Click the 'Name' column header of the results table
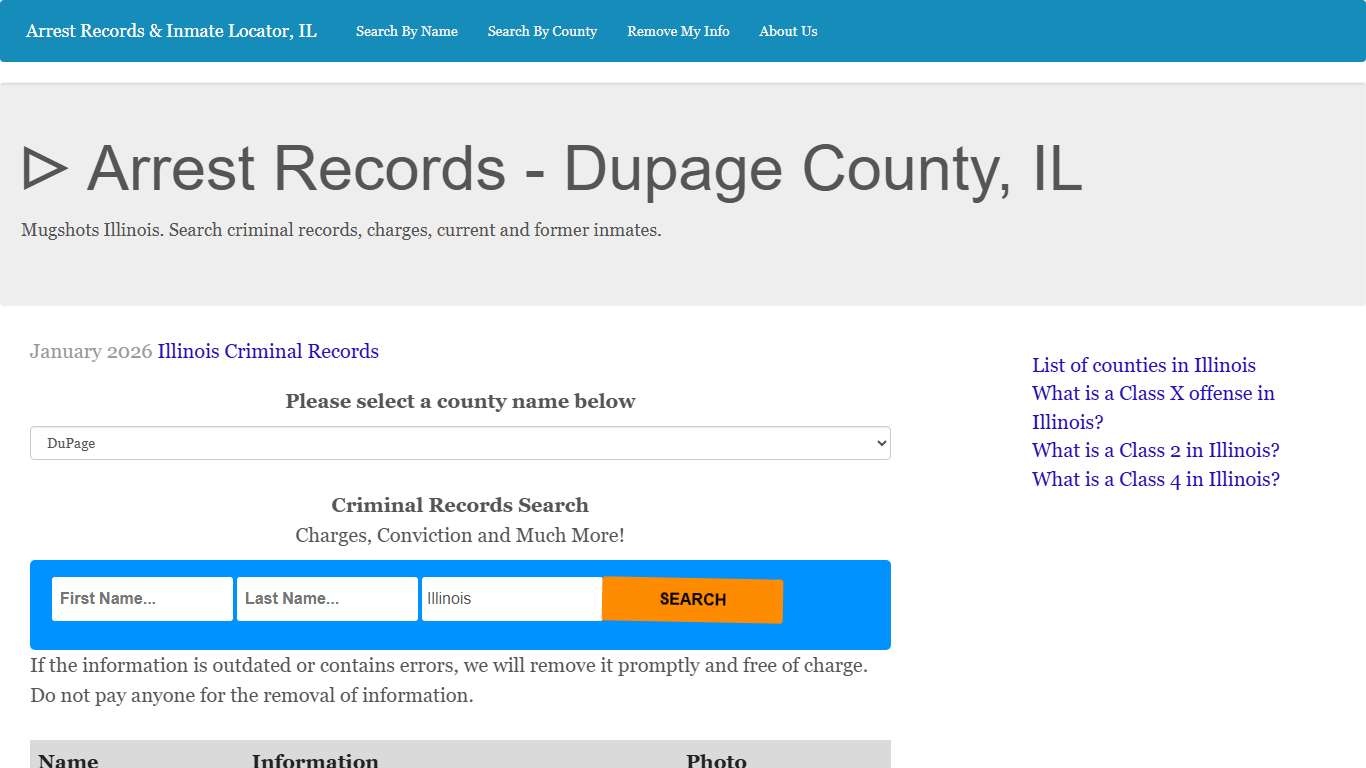 pyautogui.click(x=66, y=760)
